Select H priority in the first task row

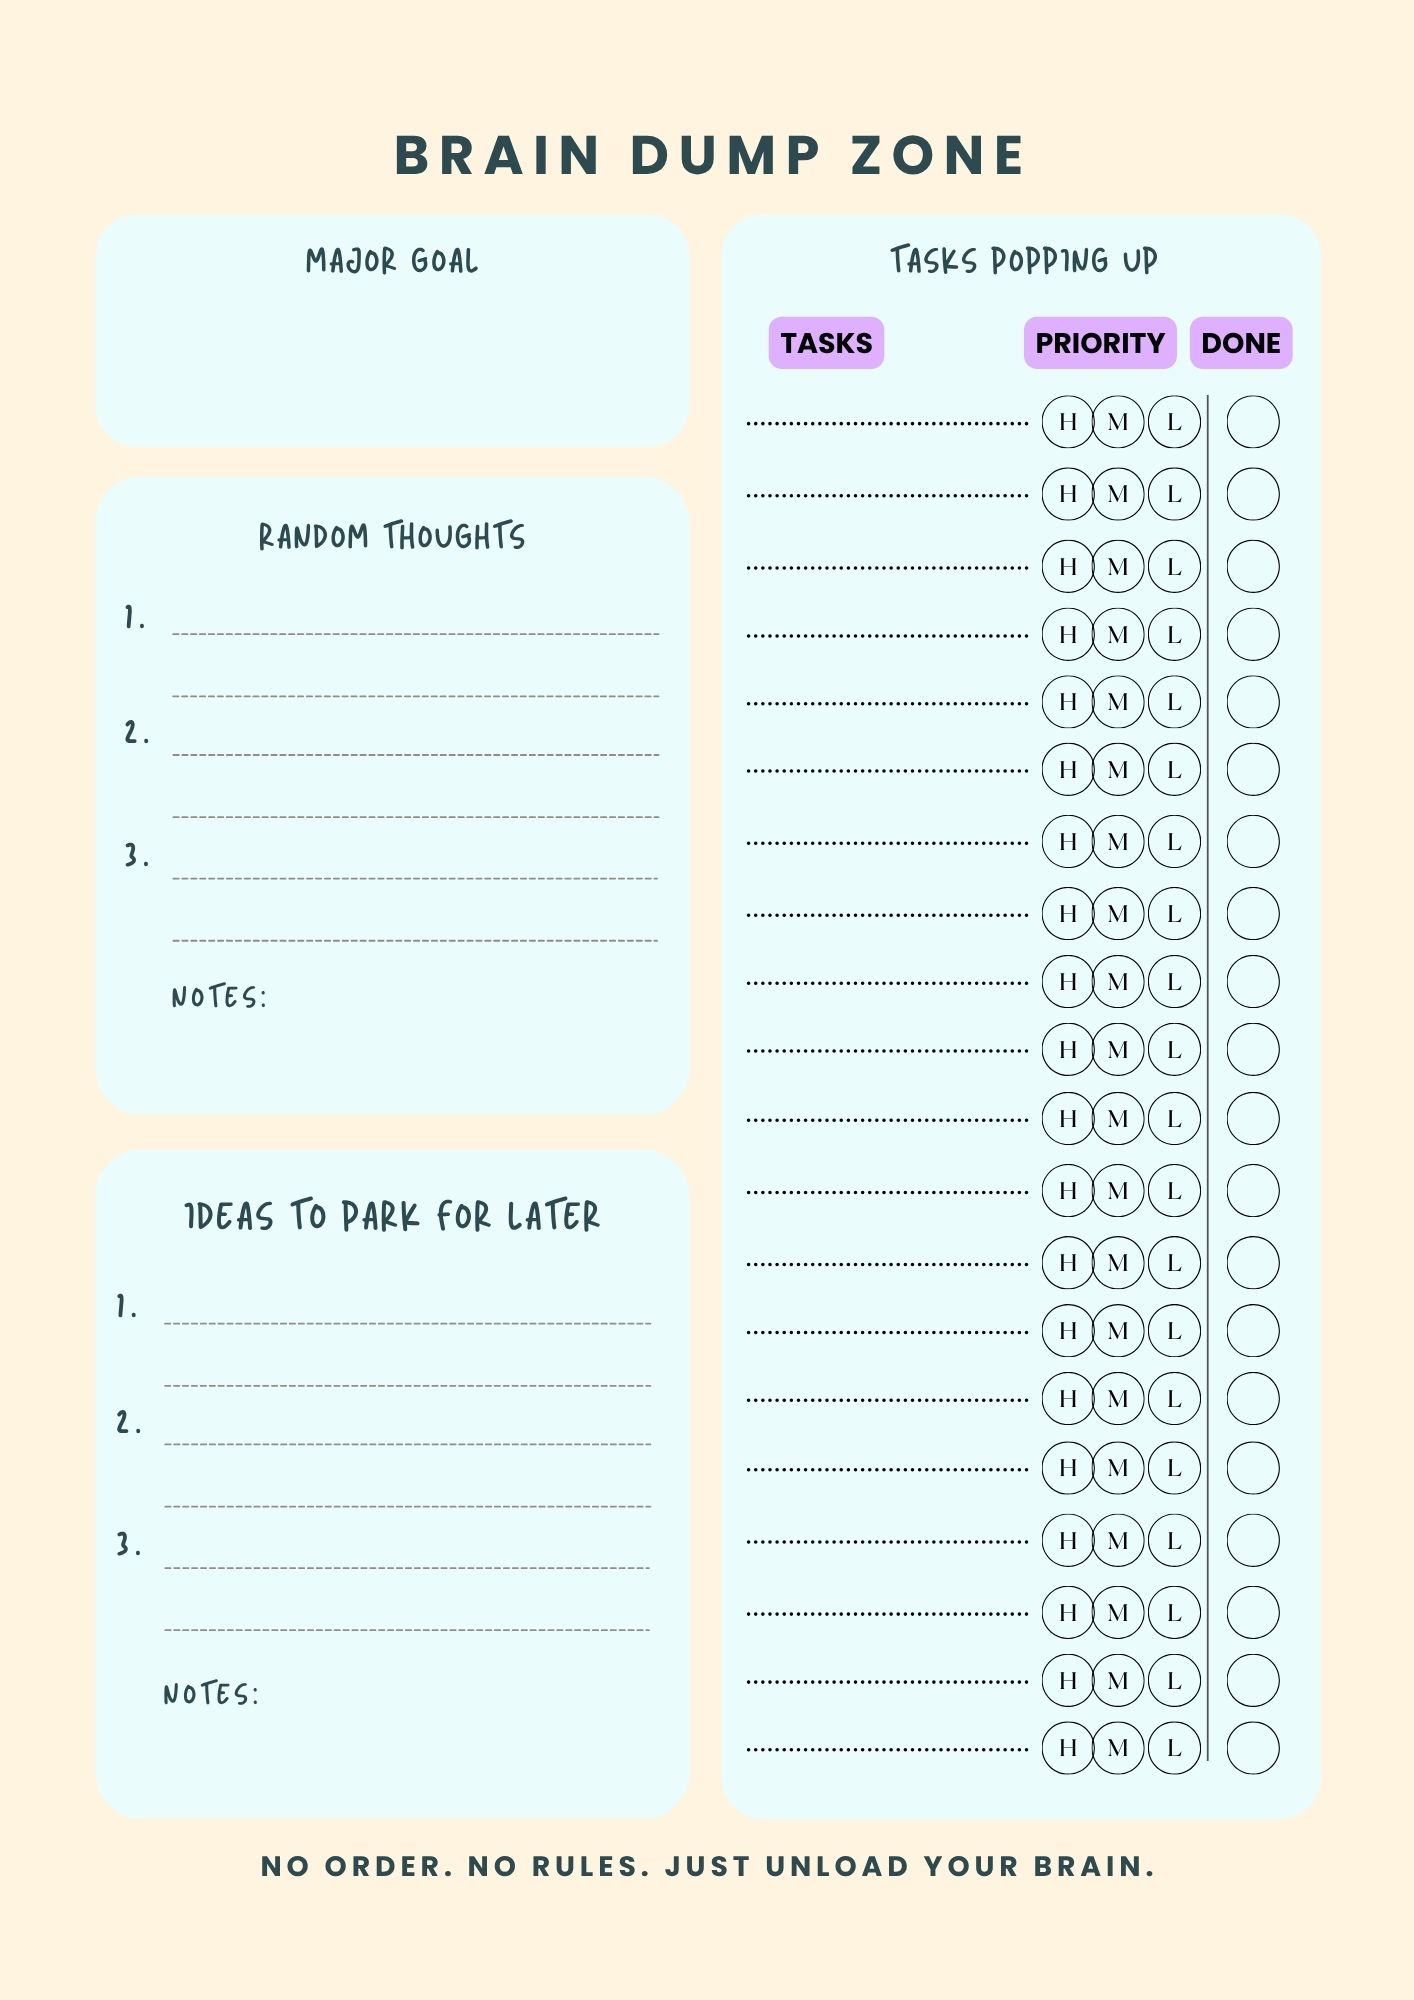1067,422
